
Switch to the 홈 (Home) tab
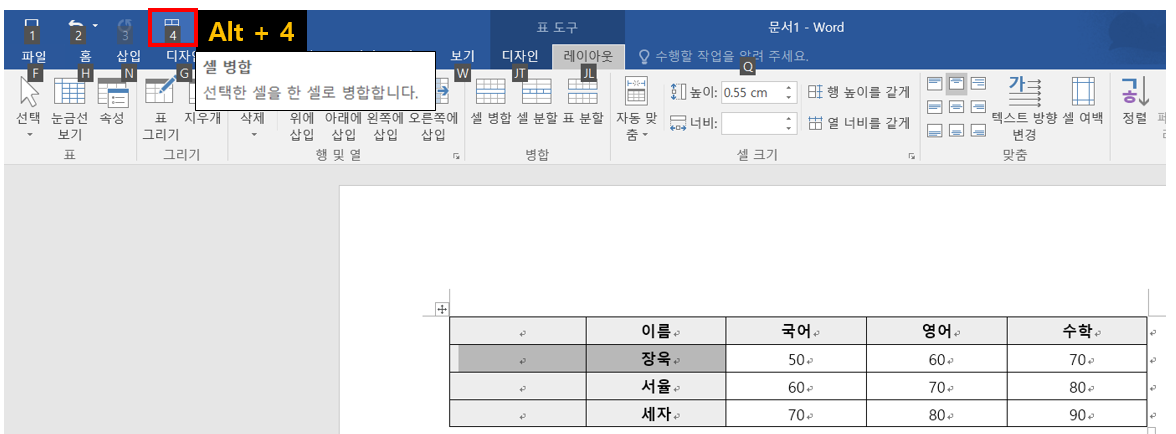[x=85, y=55]
